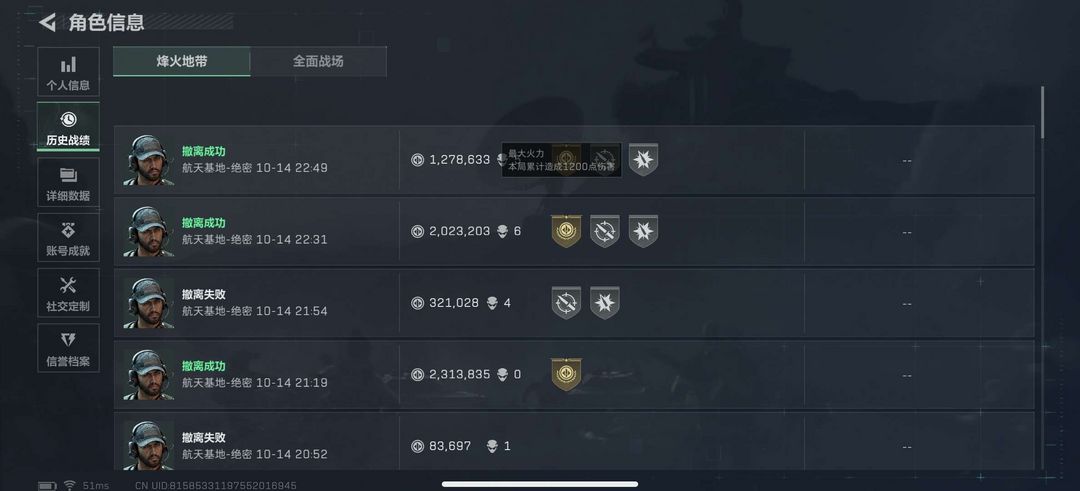Switch to the 烽火地带 tab
The width and height of the screenshot is (1080, 491).
tap(182, 61)
